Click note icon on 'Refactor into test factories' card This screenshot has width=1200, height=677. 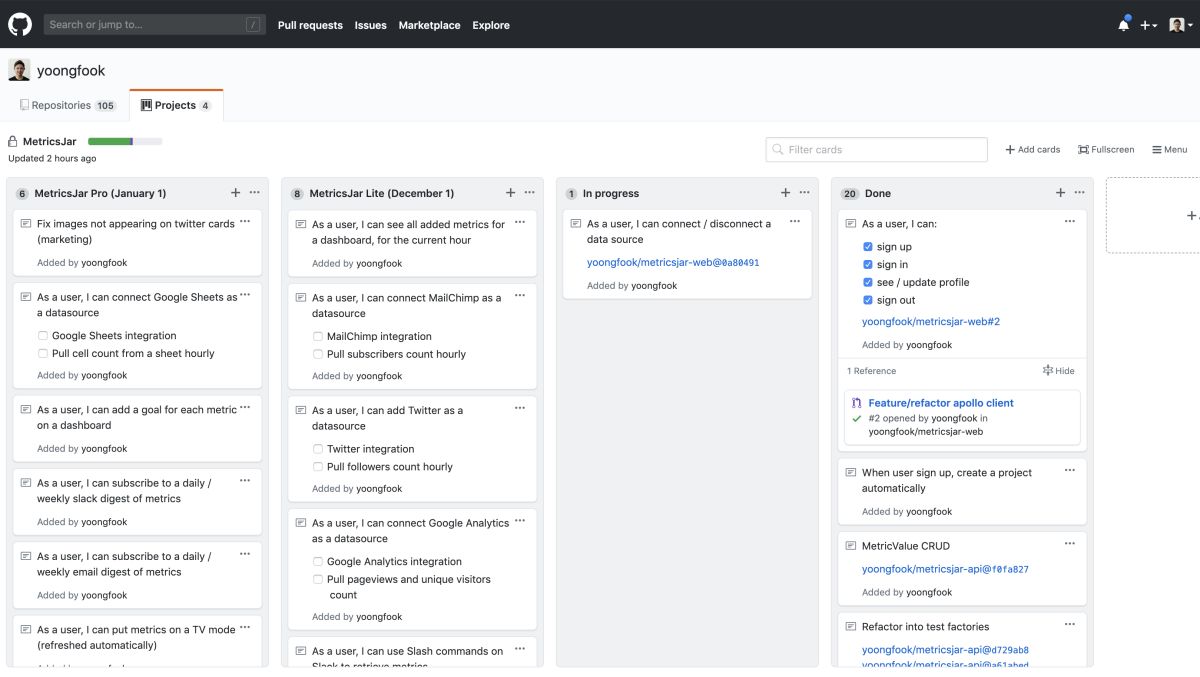pos(851,627)
